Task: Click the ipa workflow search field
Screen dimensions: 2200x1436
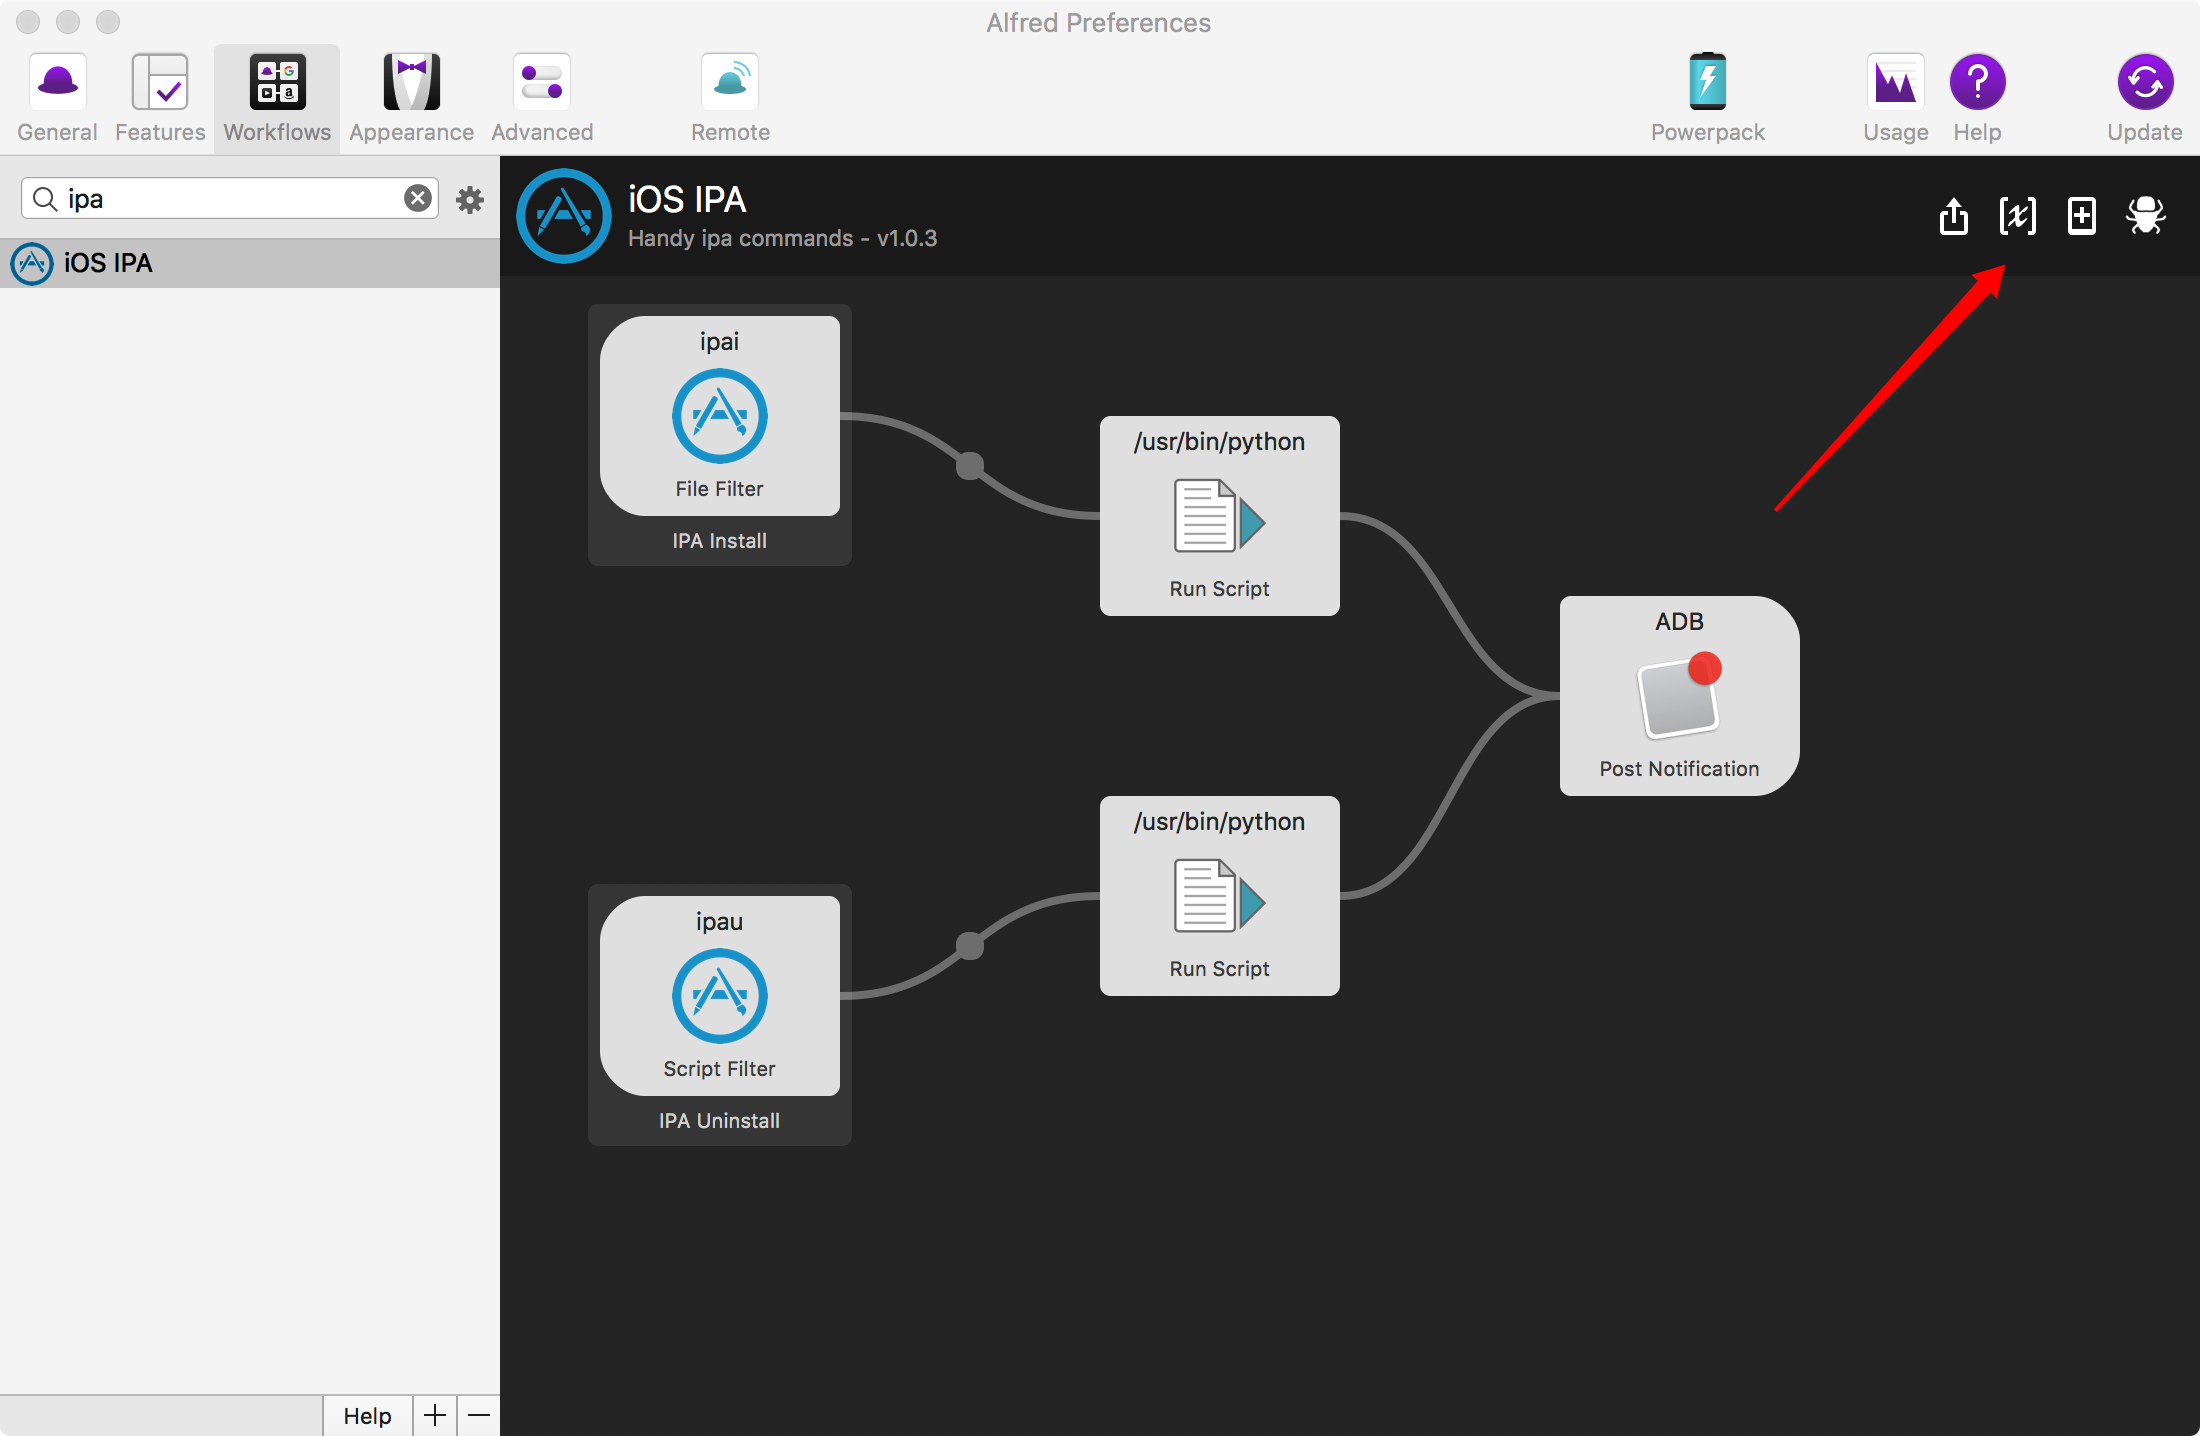Action: (230, 198)
